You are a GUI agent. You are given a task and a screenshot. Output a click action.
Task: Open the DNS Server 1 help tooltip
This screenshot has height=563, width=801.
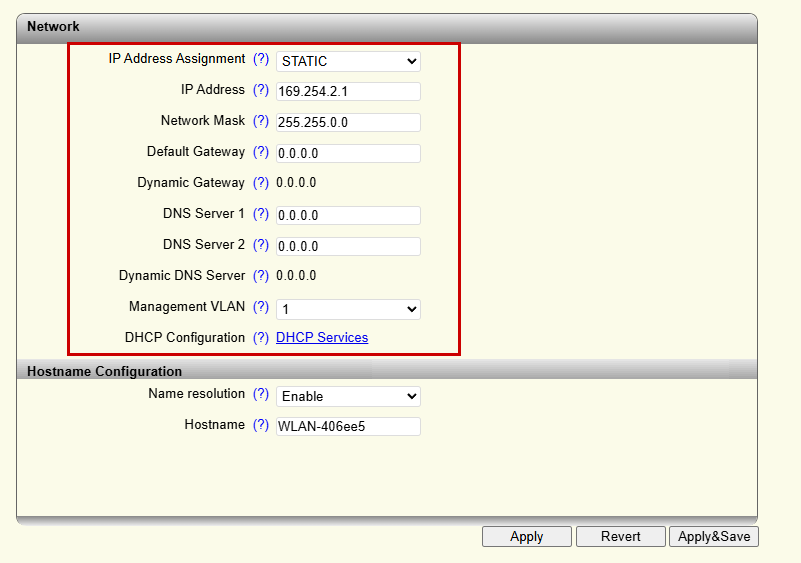(261, 214)
